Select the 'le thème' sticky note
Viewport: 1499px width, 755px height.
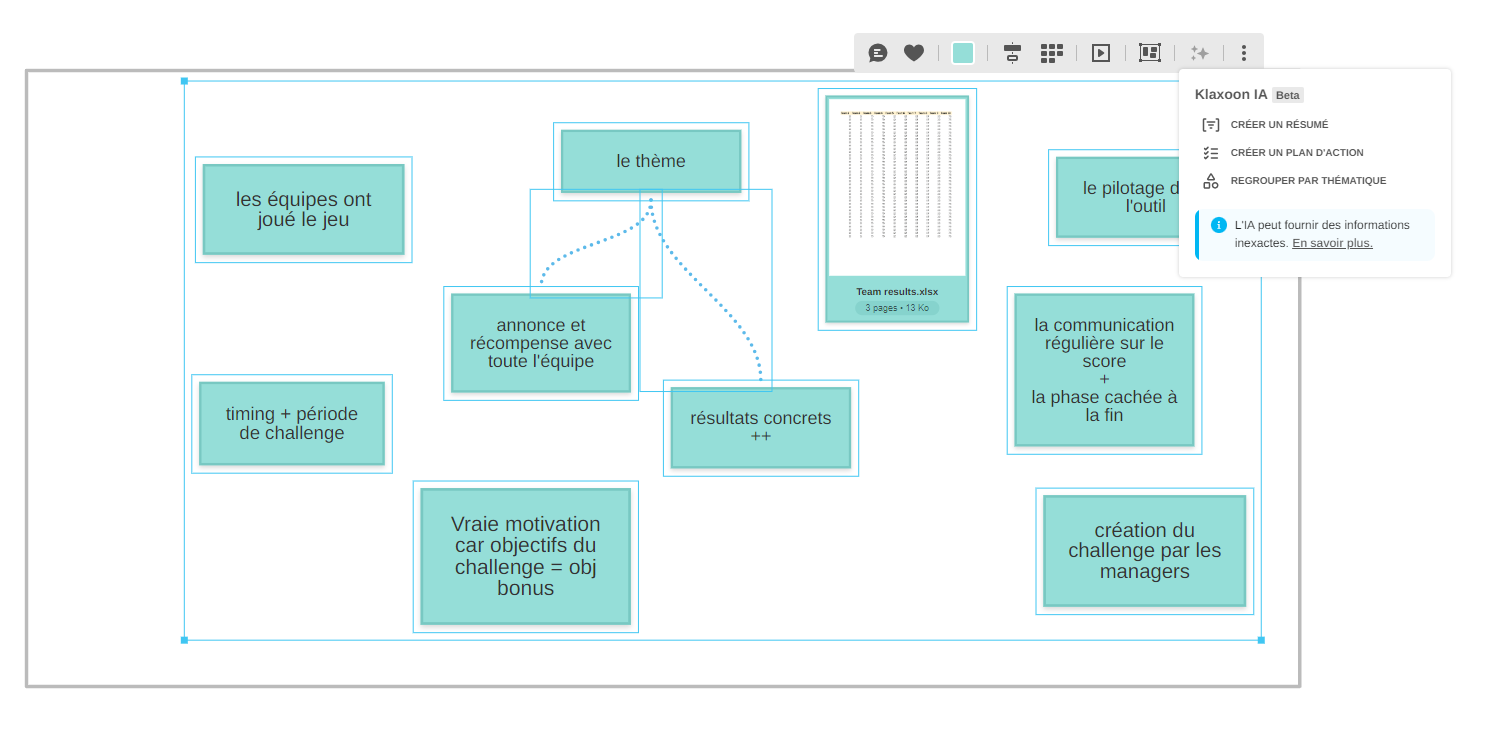click(x=651, y=161)
